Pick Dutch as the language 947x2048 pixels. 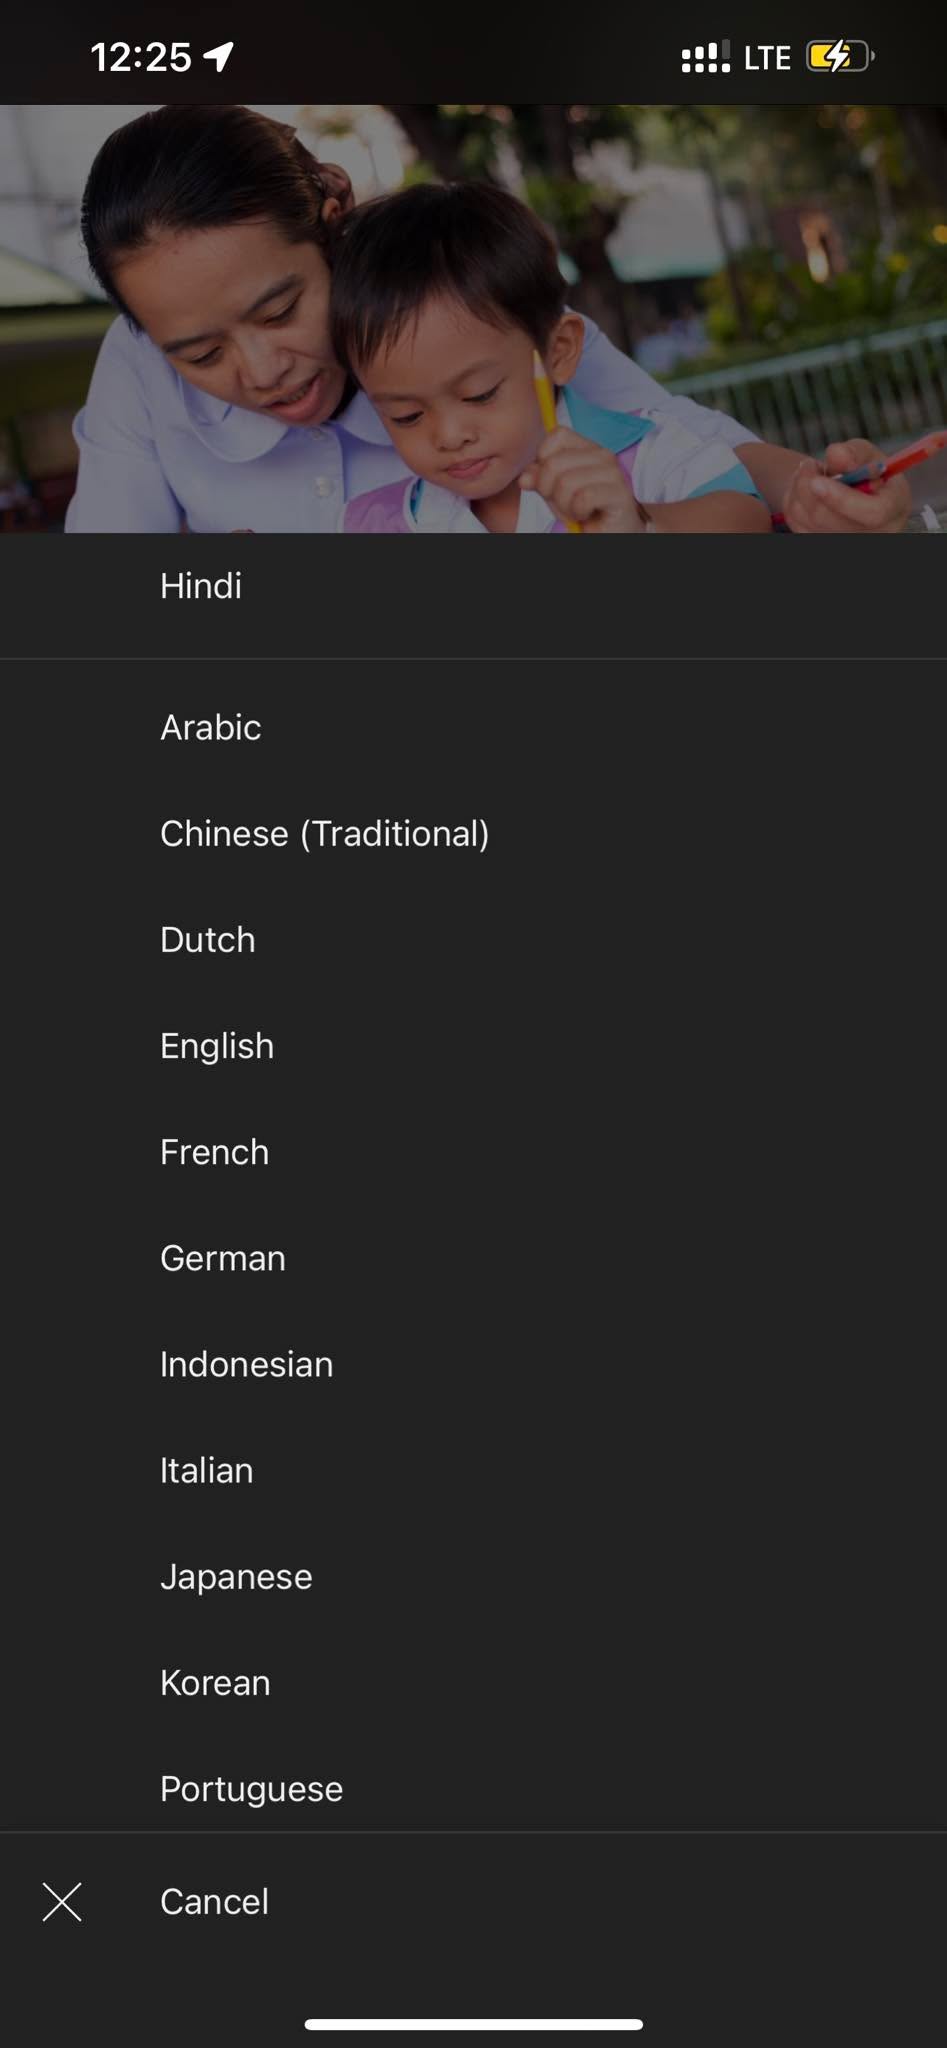[473, 940]
